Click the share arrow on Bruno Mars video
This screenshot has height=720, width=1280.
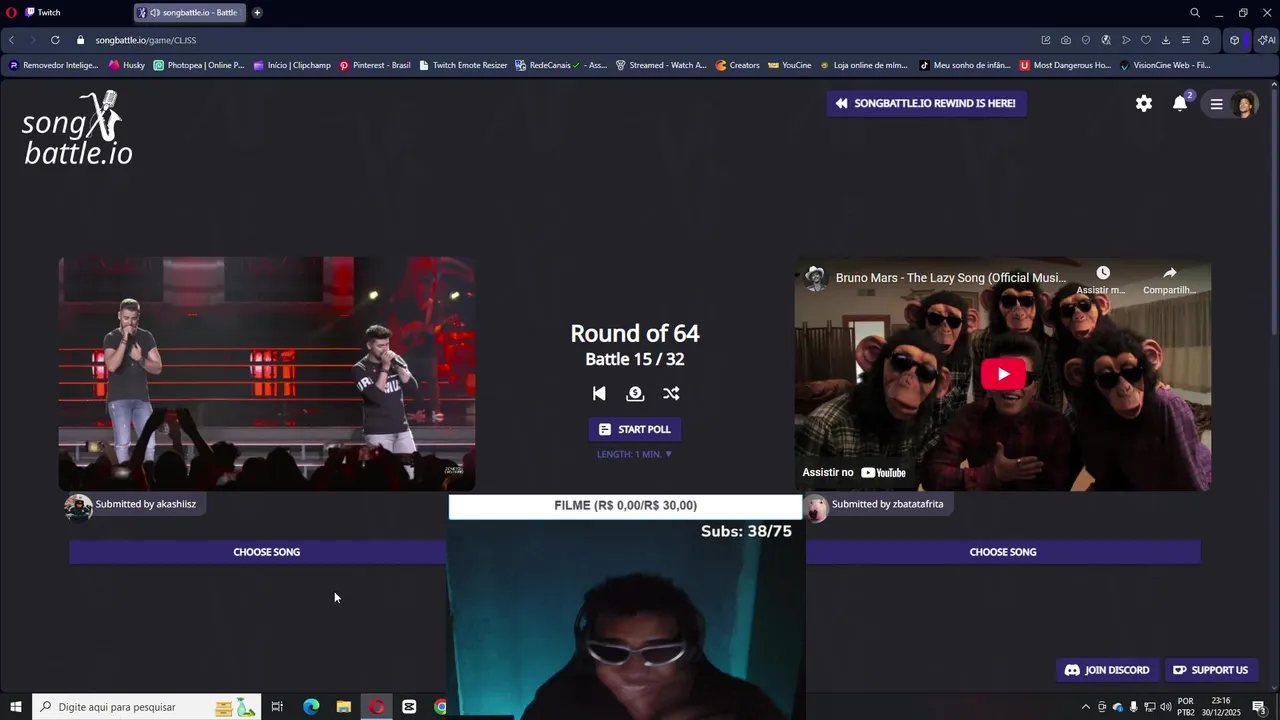click(x=1169, y=273)
